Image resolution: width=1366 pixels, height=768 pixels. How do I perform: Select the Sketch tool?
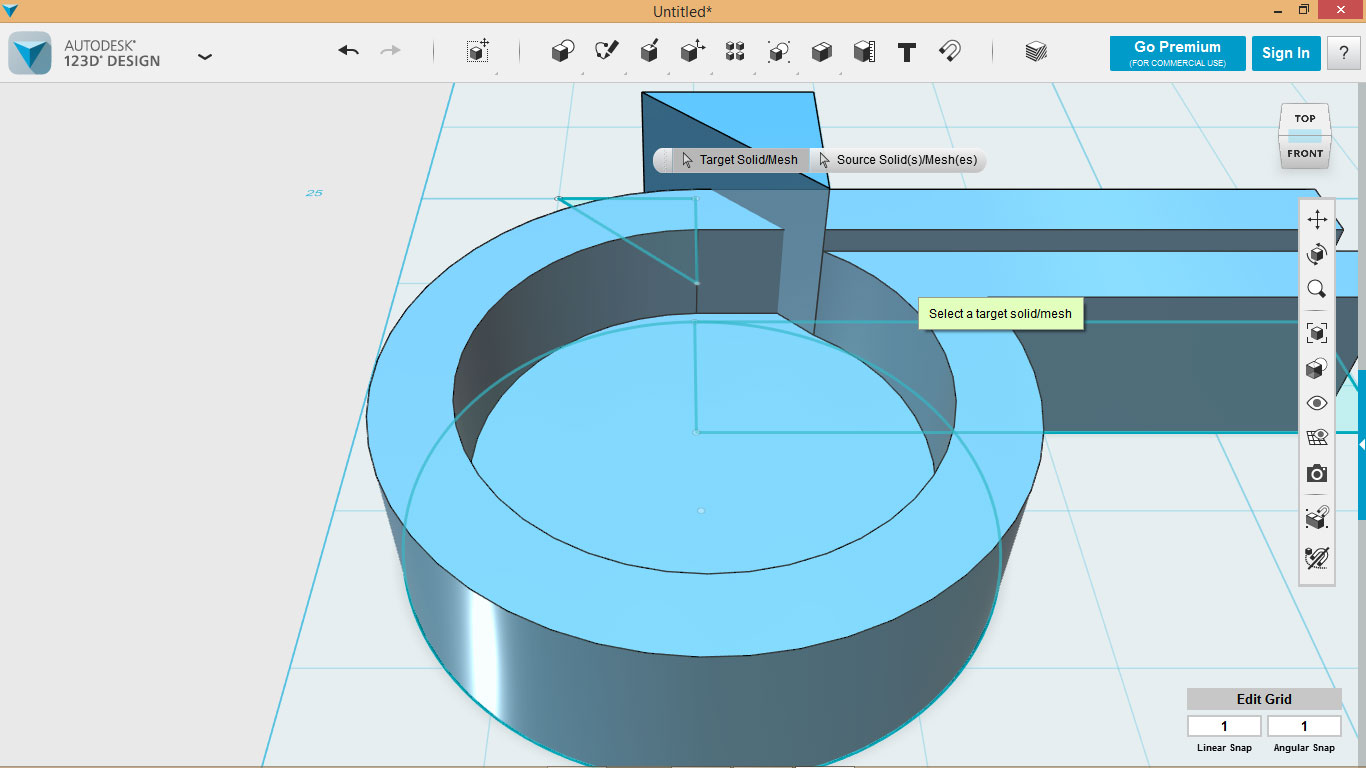(606, 52)
